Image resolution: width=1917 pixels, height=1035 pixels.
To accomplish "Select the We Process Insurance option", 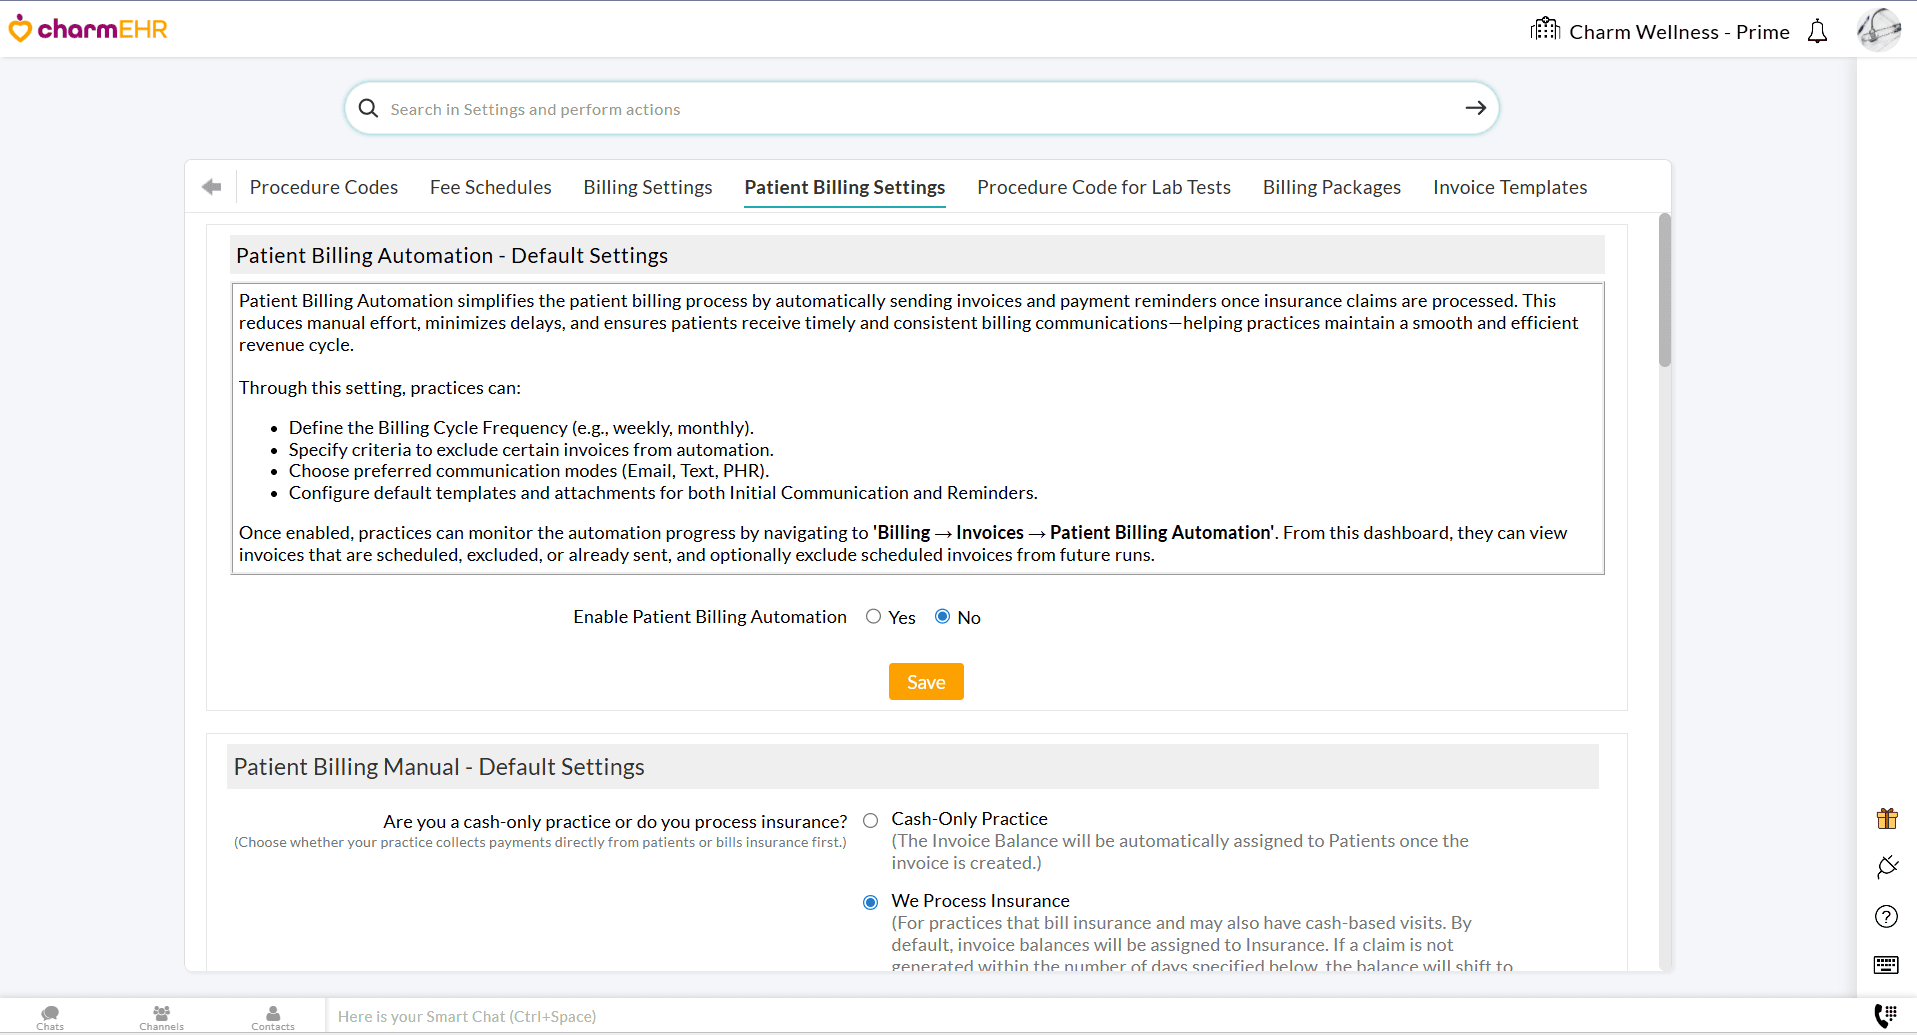I will 870,901.
